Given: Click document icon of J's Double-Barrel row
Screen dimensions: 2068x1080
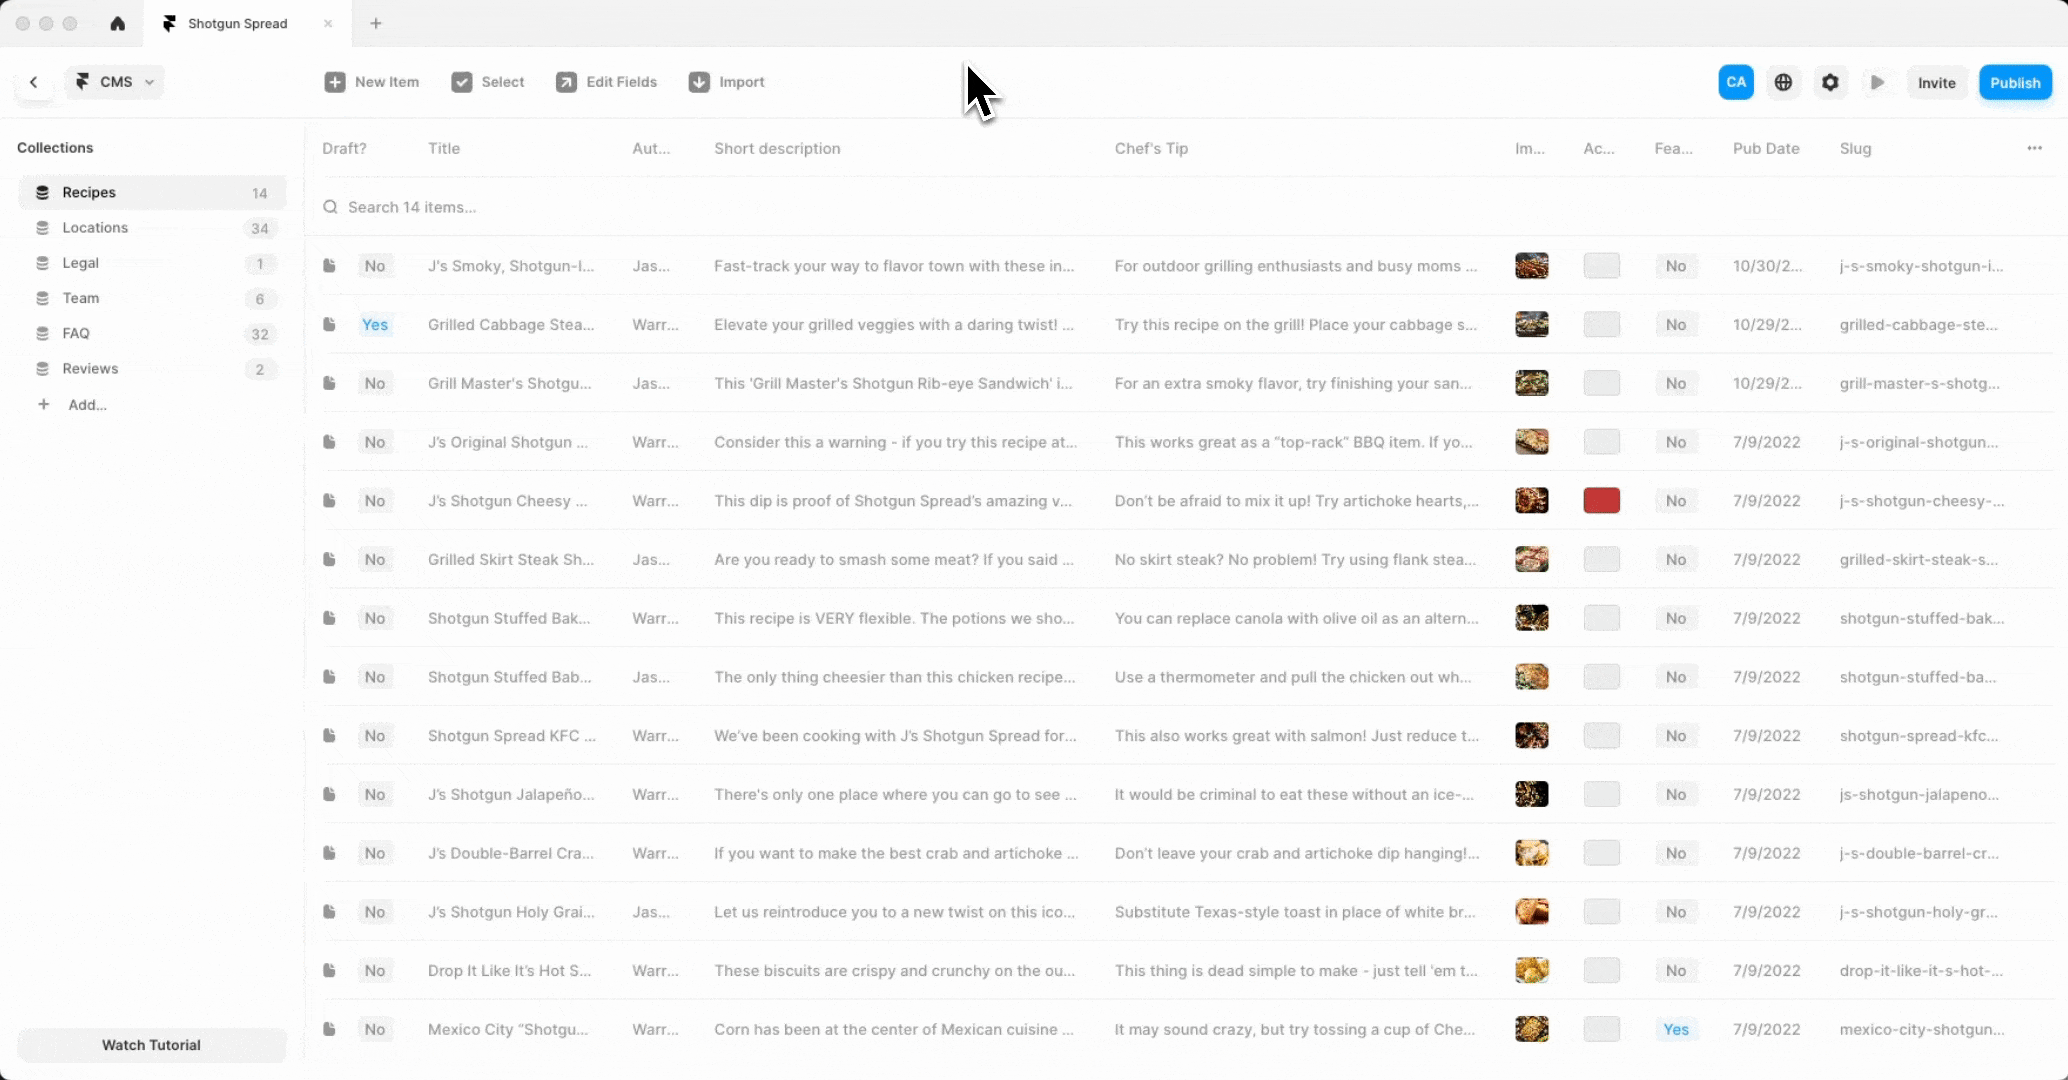Looking at the screenshot, I should tap(329, 853).
